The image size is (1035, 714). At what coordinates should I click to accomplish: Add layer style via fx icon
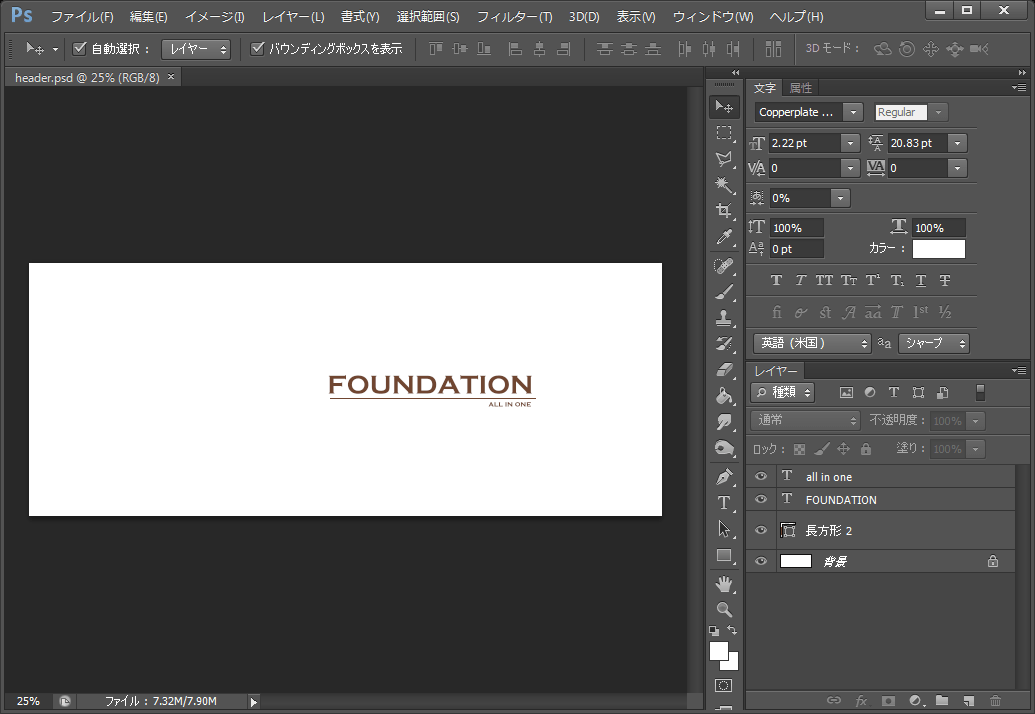pos(861,701)
